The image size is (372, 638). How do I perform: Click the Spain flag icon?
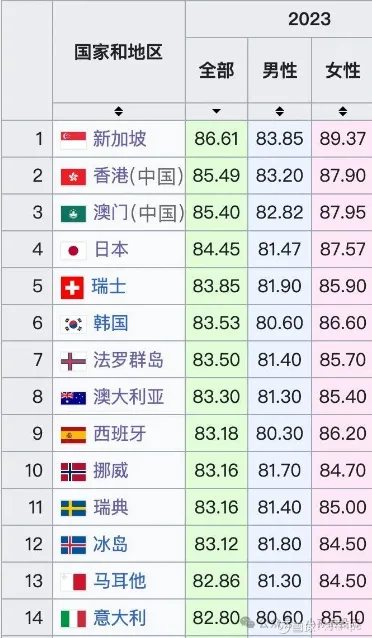click(x=73, y=435)
